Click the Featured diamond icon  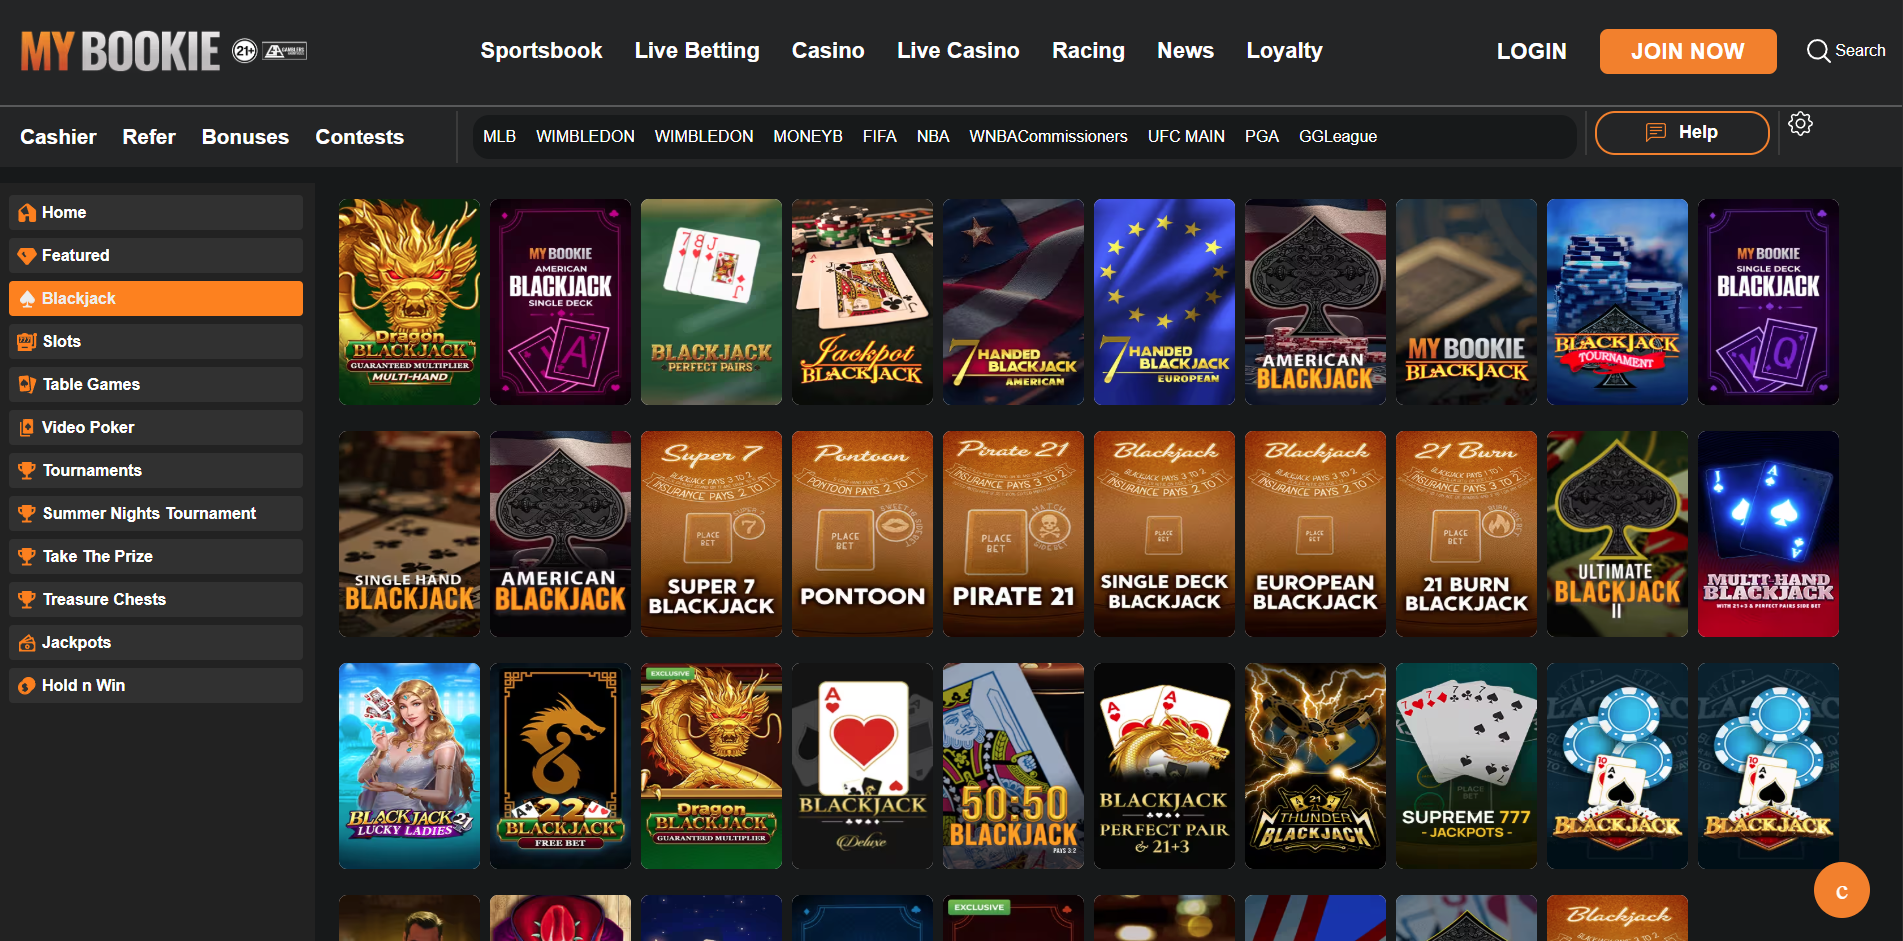27,256
